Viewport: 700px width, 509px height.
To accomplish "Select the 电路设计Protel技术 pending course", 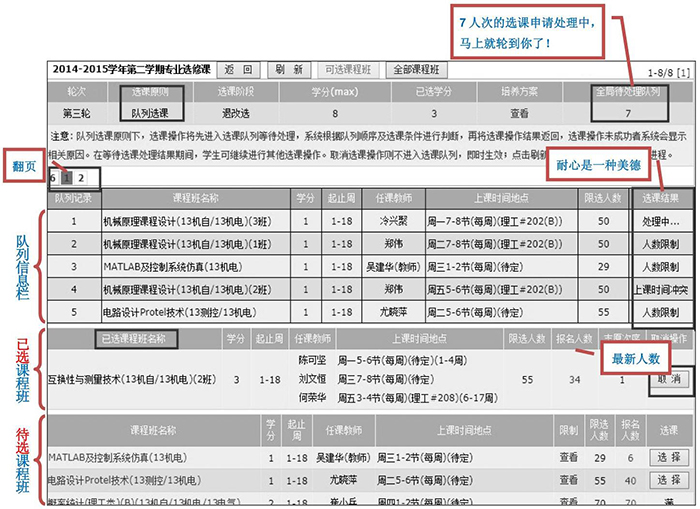I will tap(668, 481).
